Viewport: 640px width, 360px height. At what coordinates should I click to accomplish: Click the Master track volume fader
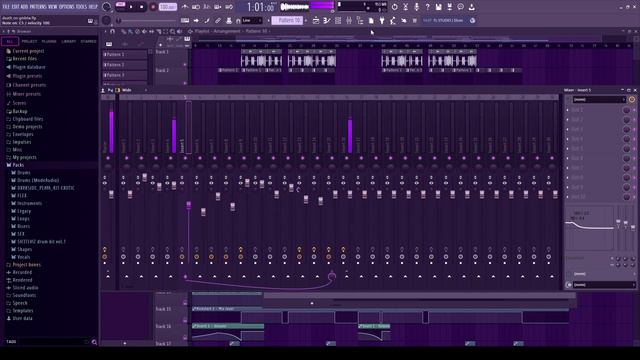111,195
